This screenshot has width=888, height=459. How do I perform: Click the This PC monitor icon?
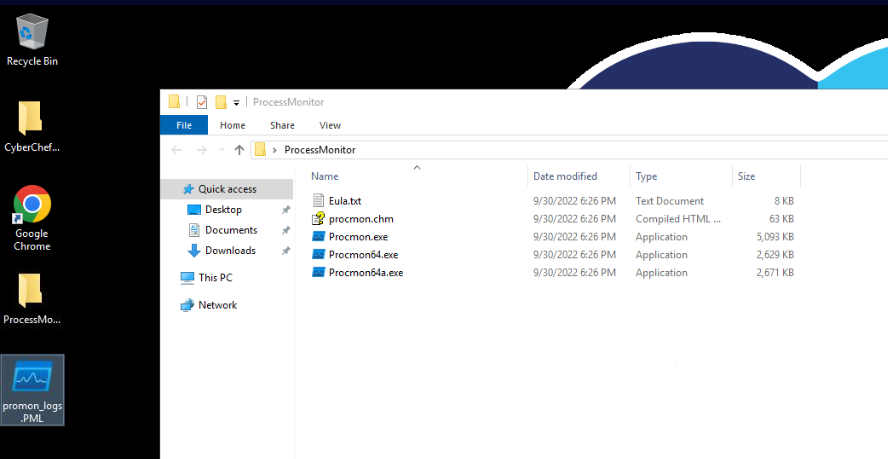click(187, 278)
